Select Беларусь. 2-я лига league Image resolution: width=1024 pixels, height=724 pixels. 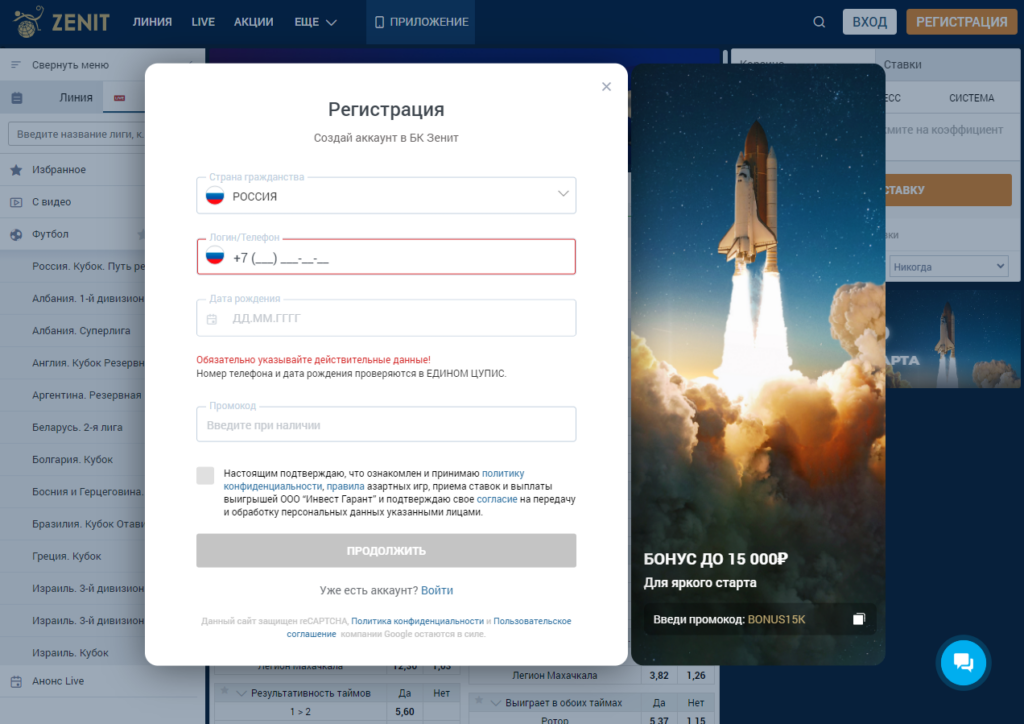click(x=77, y=427)
